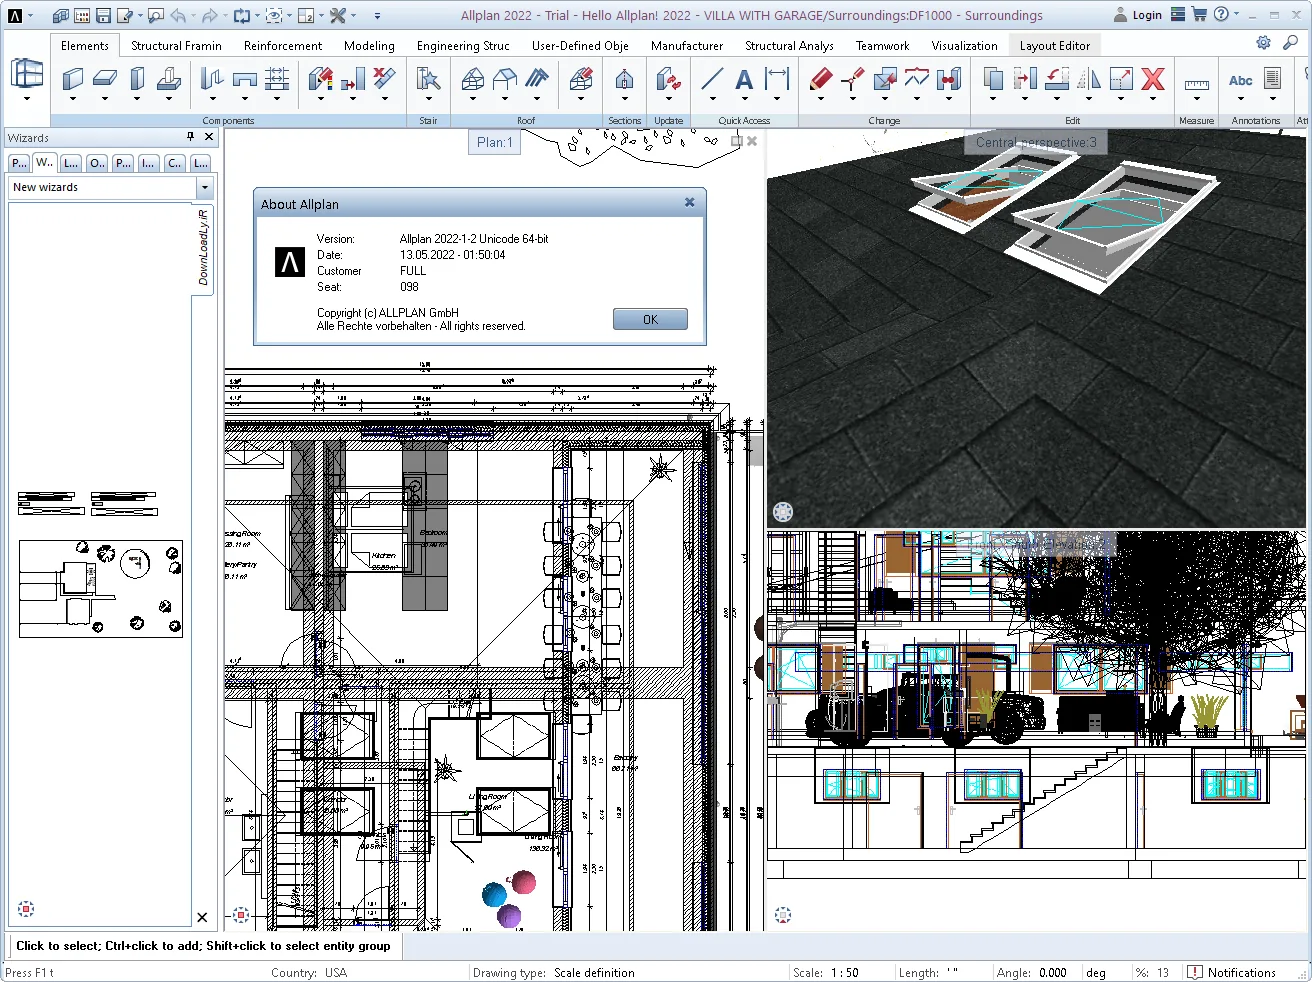Select the Slab tool in Components

point(105,79)
